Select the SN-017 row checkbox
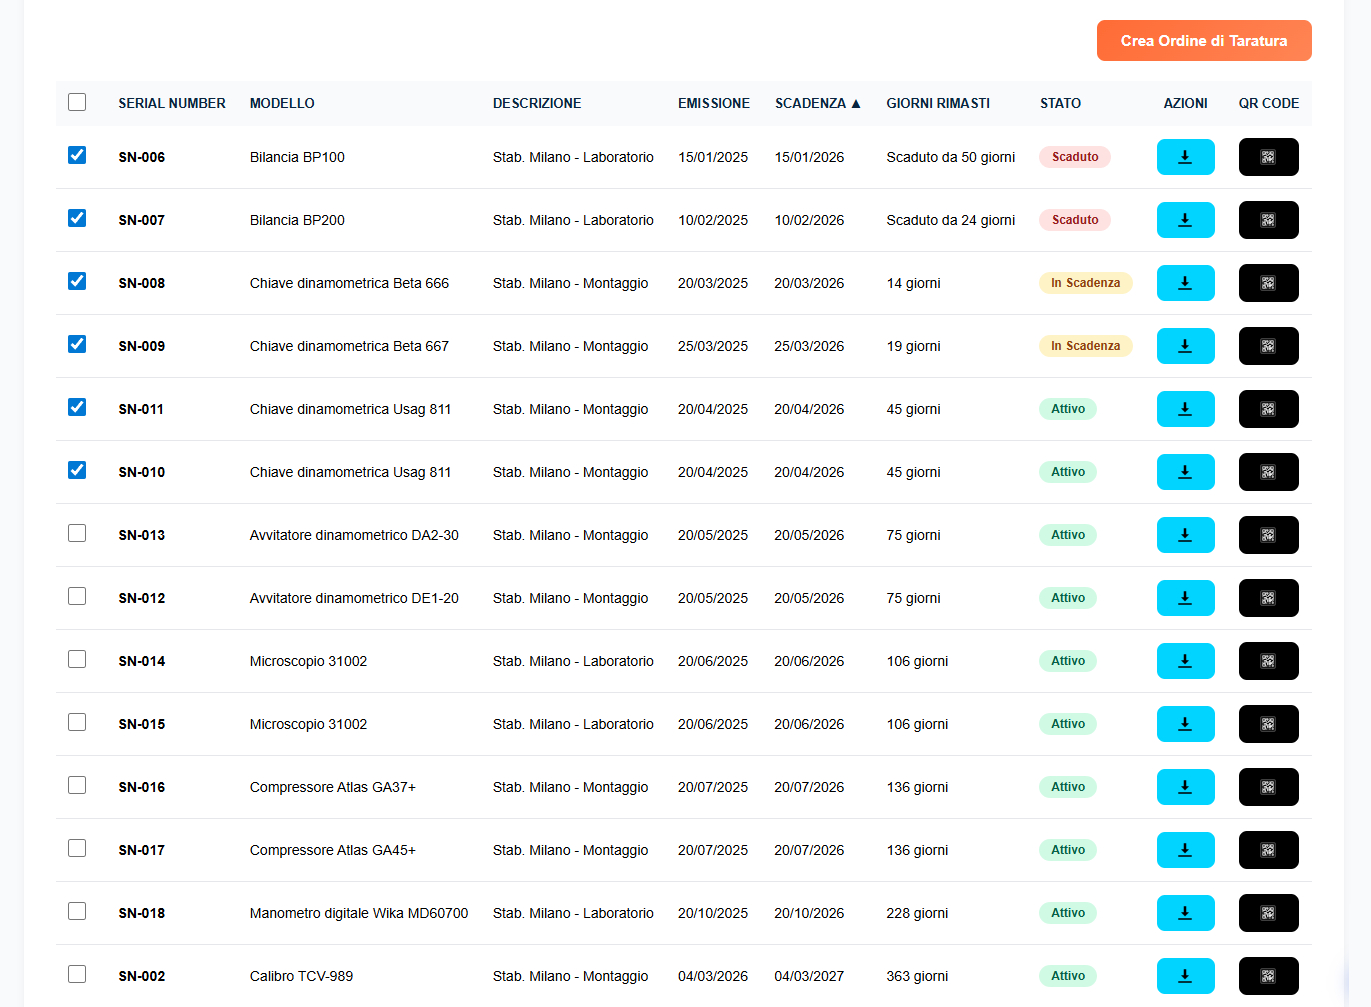This screenshot has height=1007, width=1371. click(x=77, y=848)
